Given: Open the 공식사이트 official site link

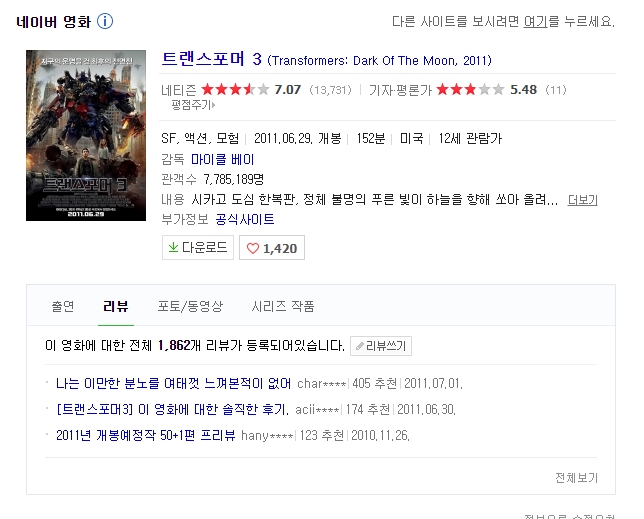Looking at the screenshot, I should pyautogui.click(x=245, y=219).
